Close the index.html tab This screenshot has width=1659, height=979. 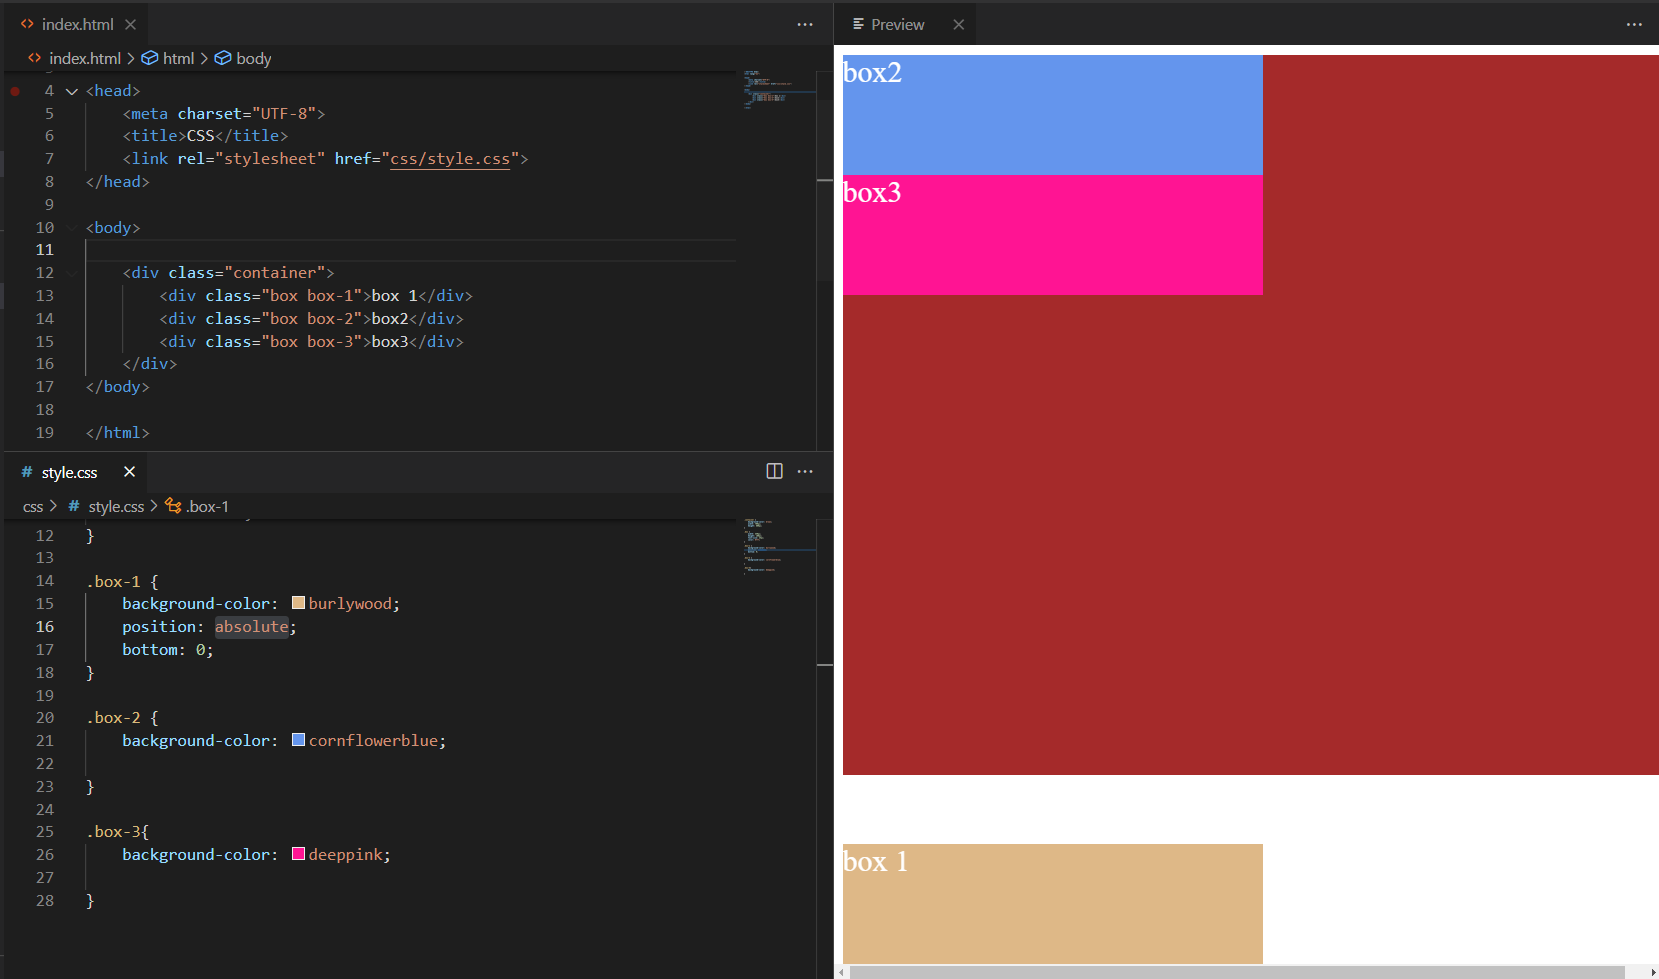(x=130, y=24)
